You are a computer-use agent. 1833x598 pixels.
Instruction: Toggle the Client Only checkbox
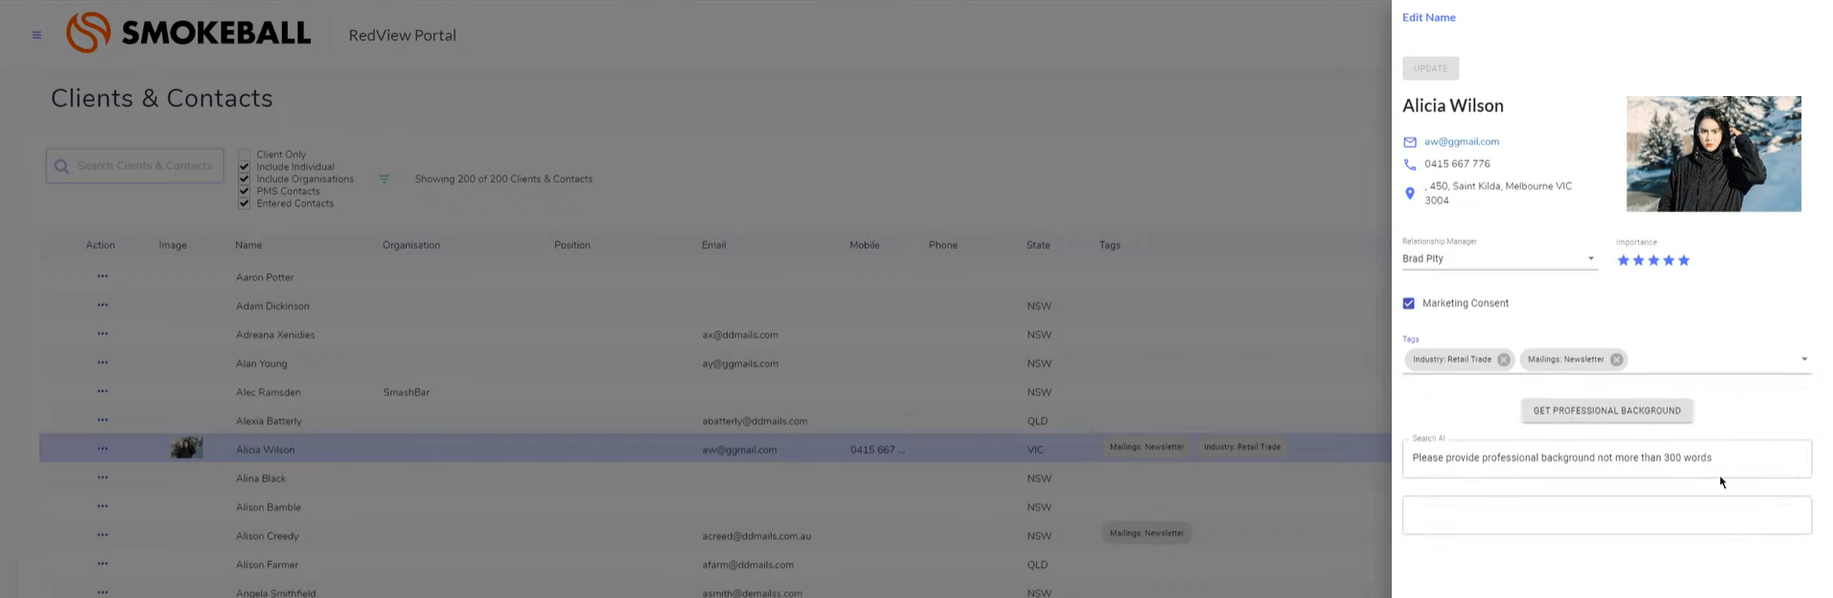pyautogui.click(x=244, y=155)
